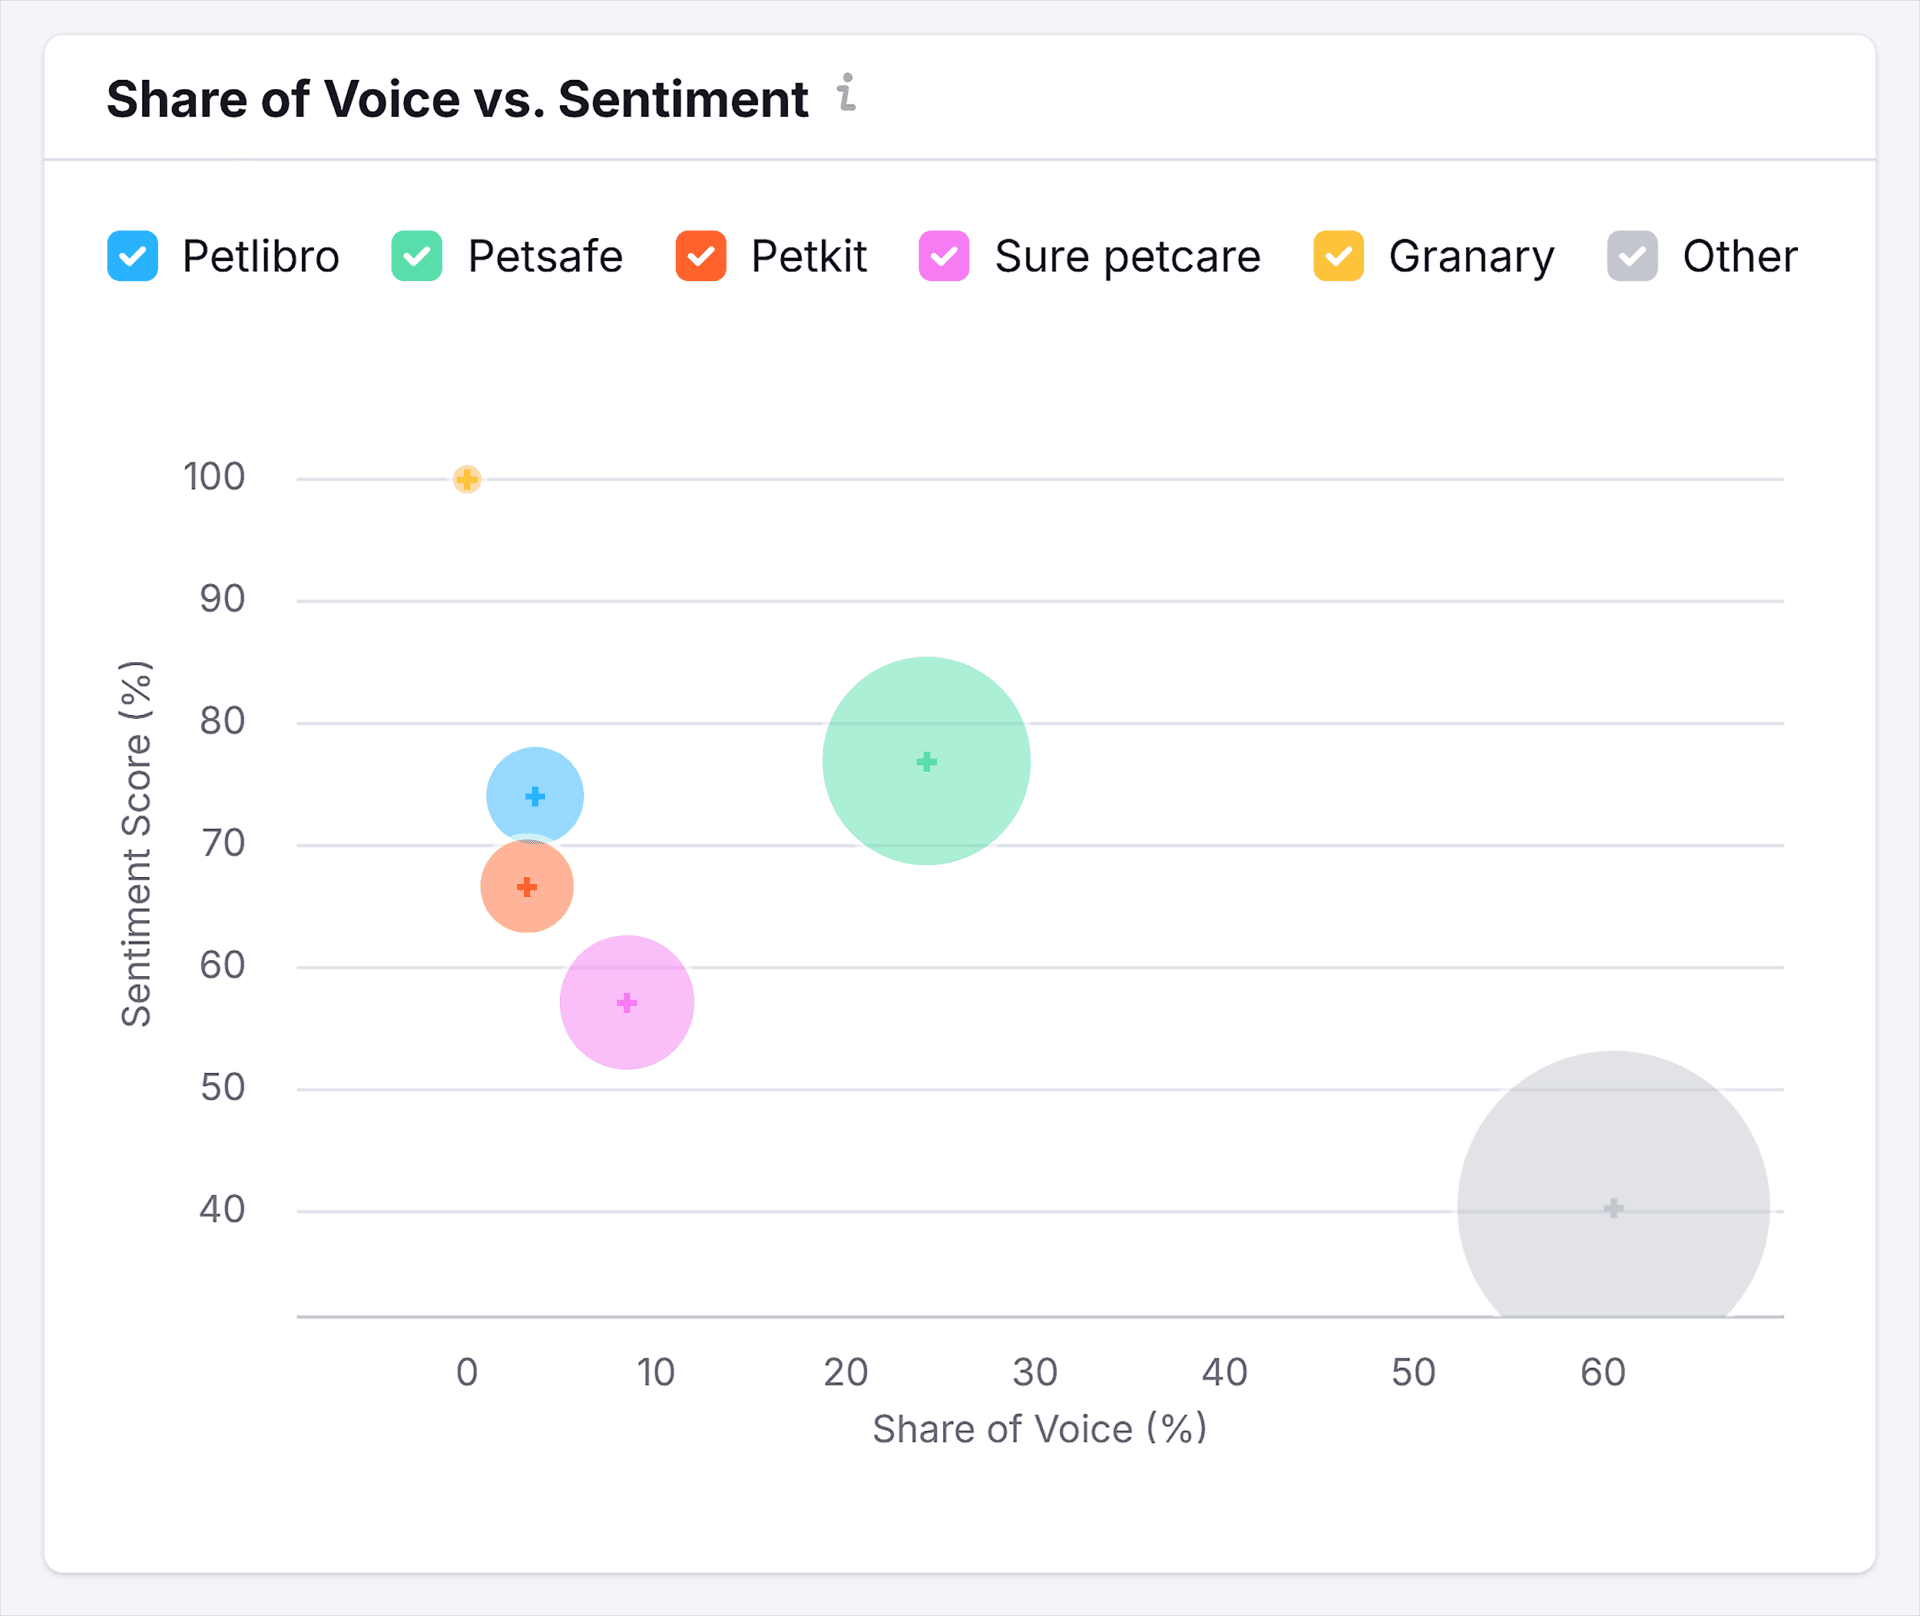Click the orange Petkit bubble
The height and width of the screenshot is (1616, 1920).
tap(526, 888)
